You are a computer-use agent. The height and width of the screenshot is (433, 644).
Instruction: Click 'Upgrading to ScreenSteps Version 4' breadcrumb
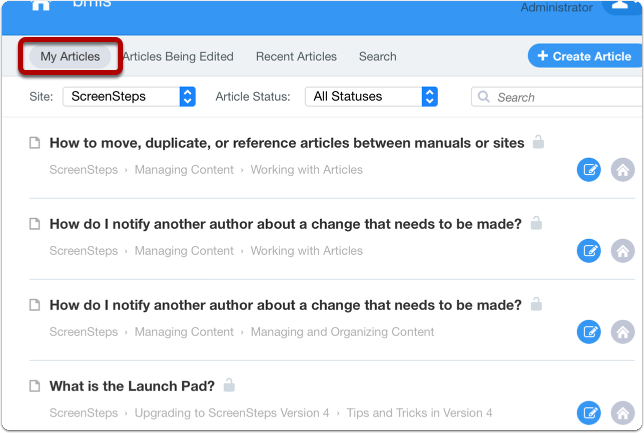[232, 413]
